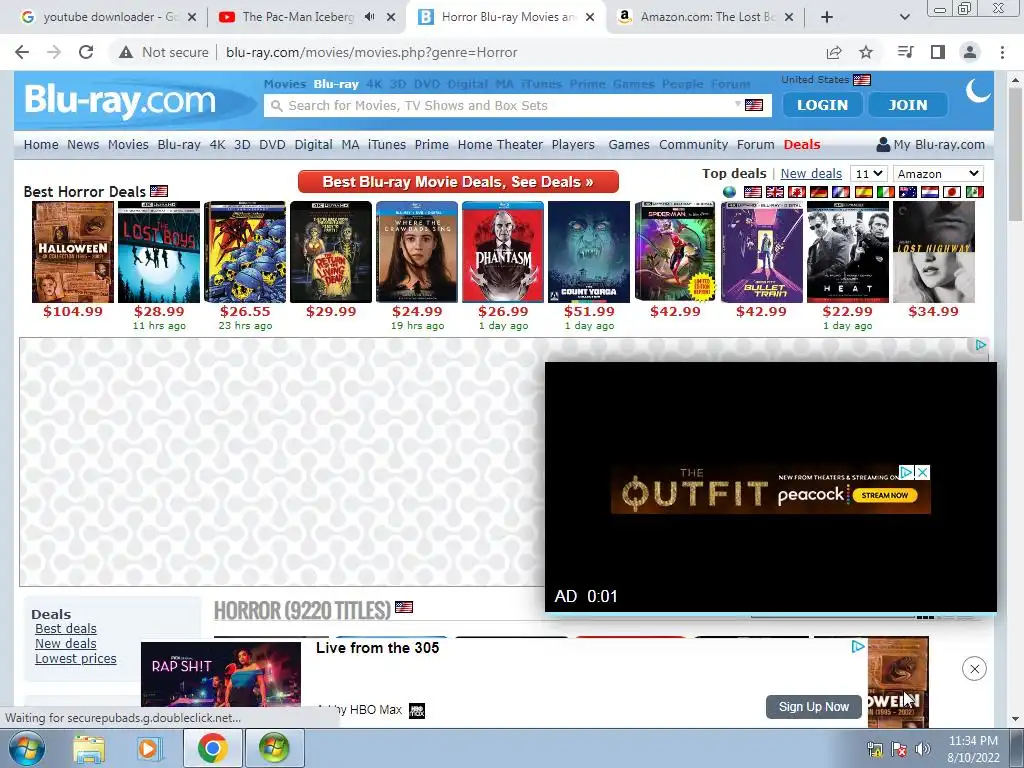This screenshot has height=768, width=1024.
Task: Select the United Kingdom flag icon
Action: pos(775,192)
